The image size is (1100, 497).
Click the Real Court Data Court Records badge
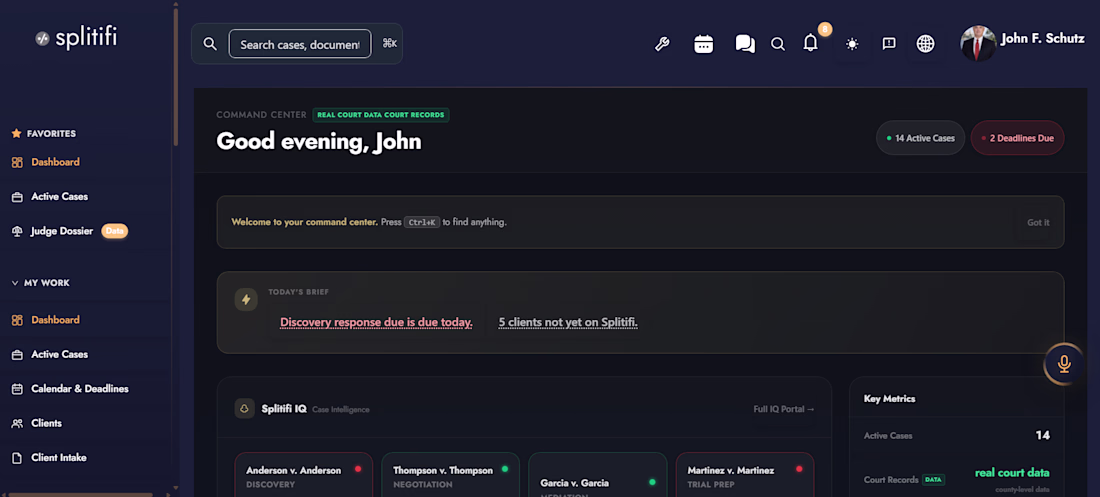click(x=381, y=114)
